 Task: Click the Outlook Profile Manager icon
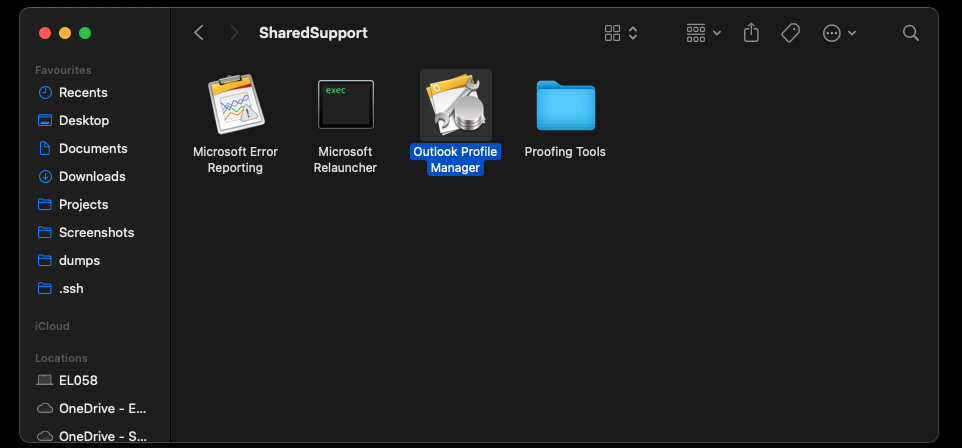455,105
